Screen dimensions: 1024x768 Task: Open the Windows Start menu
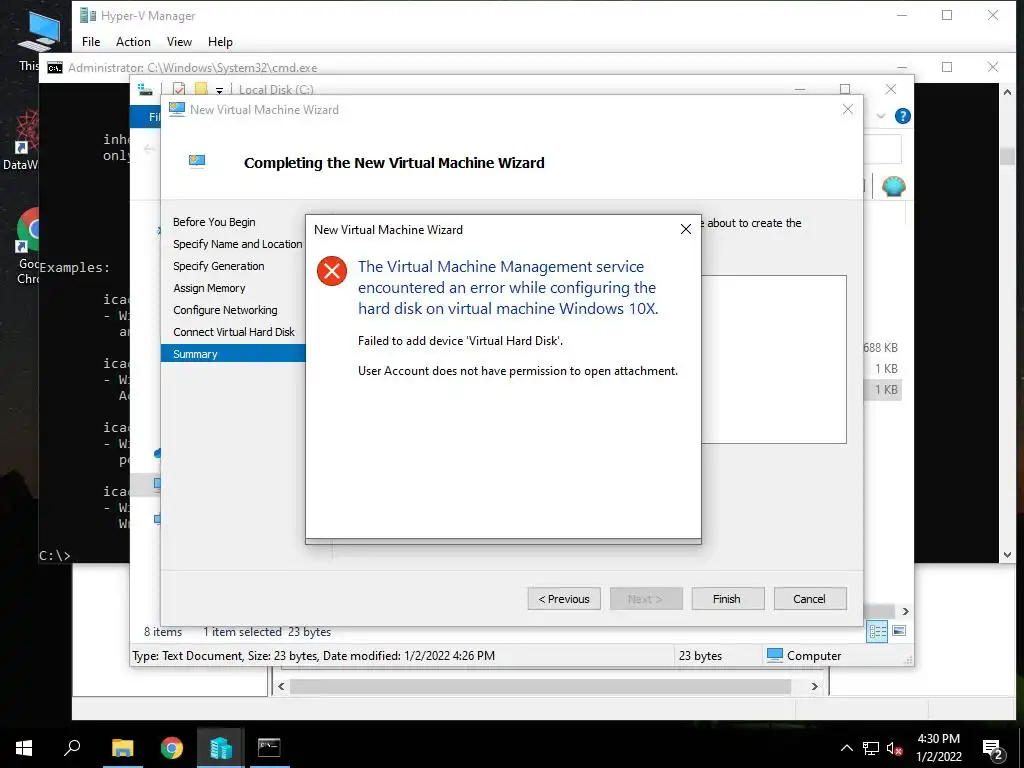(x=24, y=748)
